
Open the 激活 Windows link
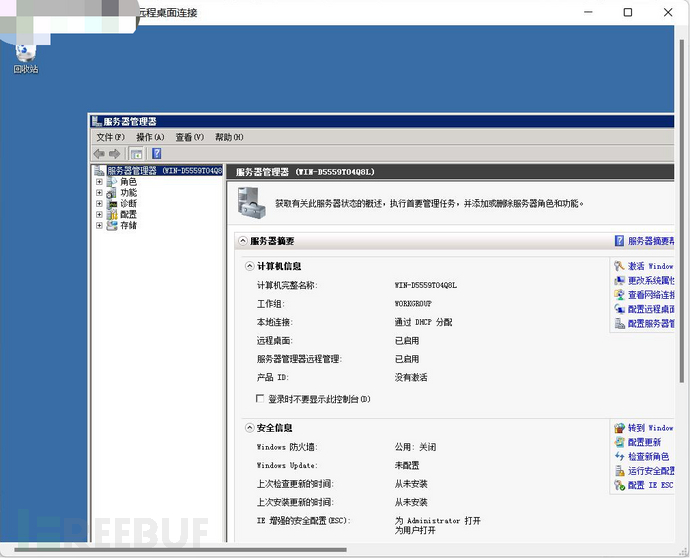click(650, 266)
